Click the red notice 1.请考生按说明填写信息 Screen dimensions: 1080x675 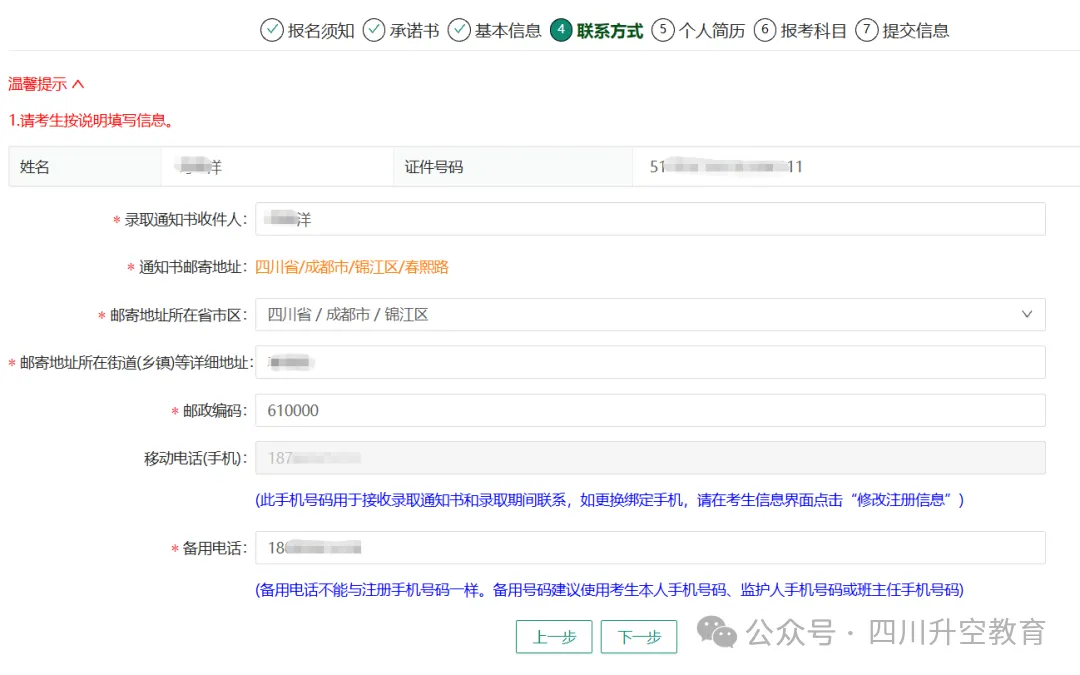pos(90,121)
